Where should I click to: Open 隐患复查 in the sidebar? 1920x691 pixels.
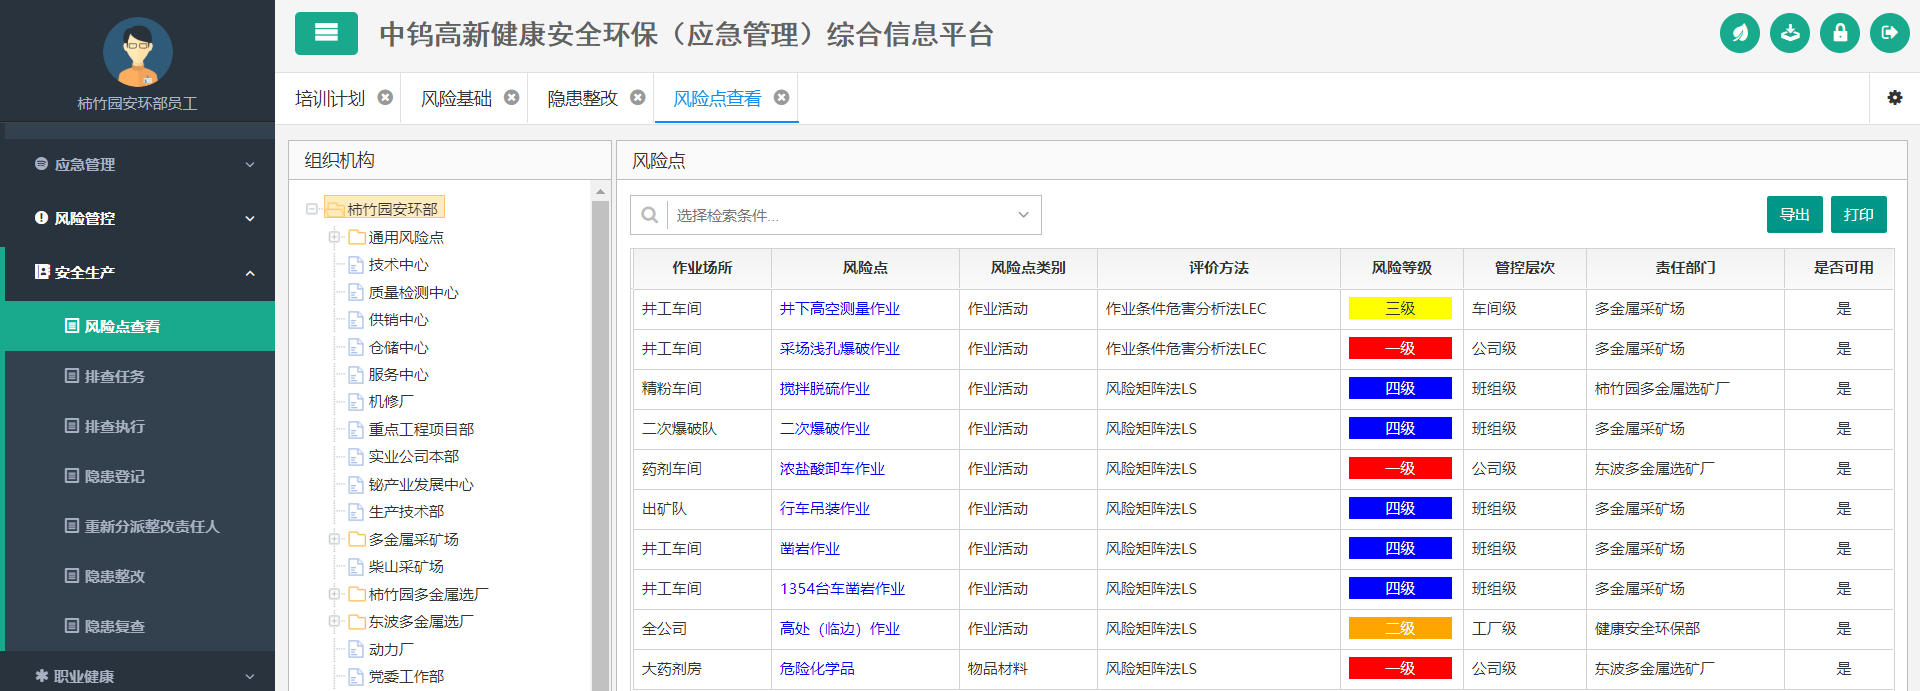click(140, 626)
